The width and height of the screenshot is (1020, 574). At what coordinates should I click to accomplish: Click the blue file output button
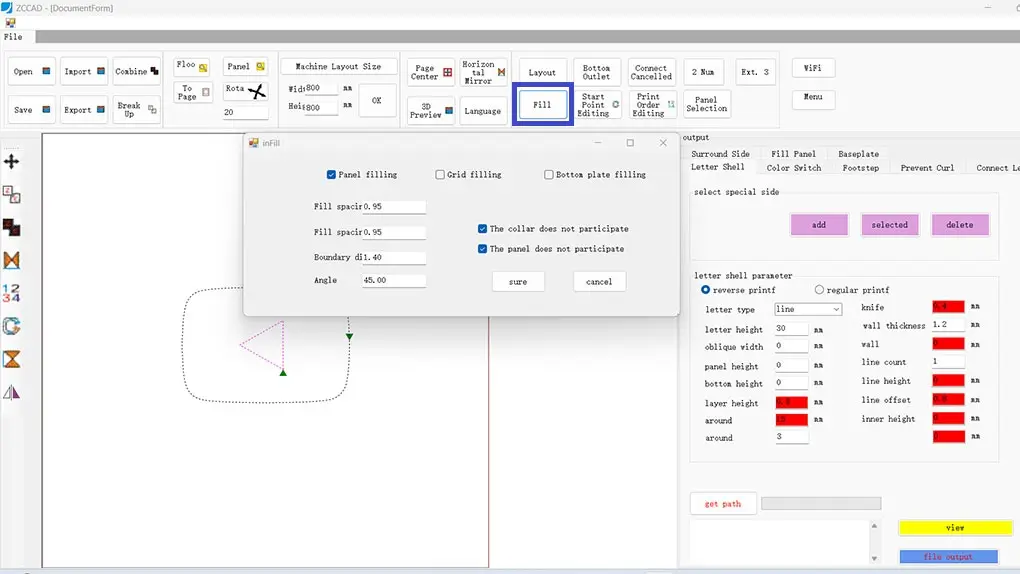(x=948, y=556)
